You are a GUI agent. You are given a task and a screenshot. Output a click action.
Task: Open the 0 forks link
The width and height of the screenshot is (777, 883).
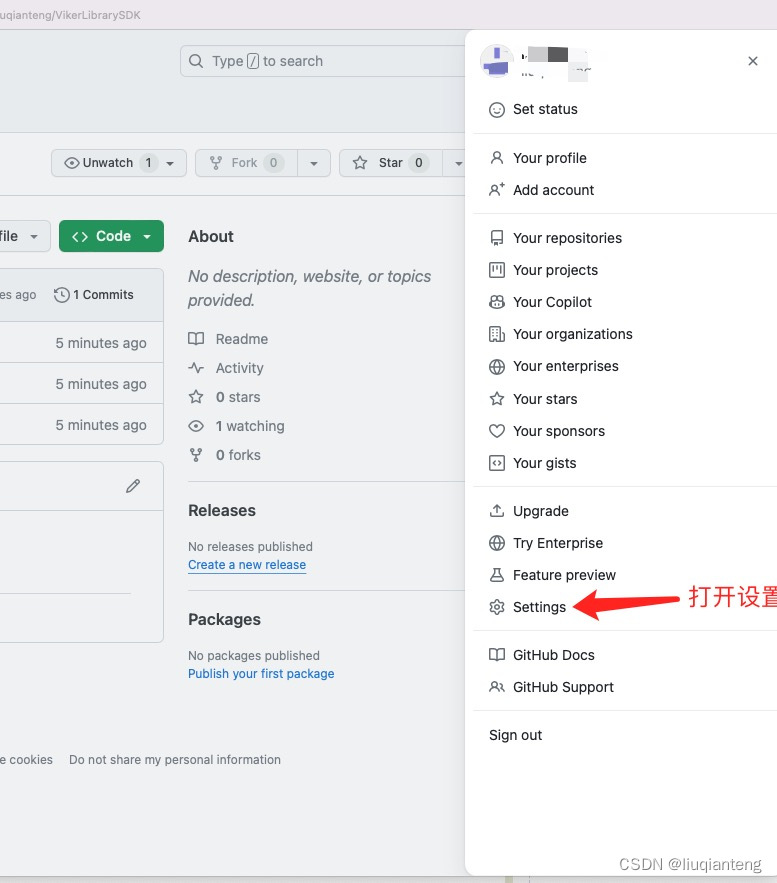pyautogui.click(x=238, y=455)
